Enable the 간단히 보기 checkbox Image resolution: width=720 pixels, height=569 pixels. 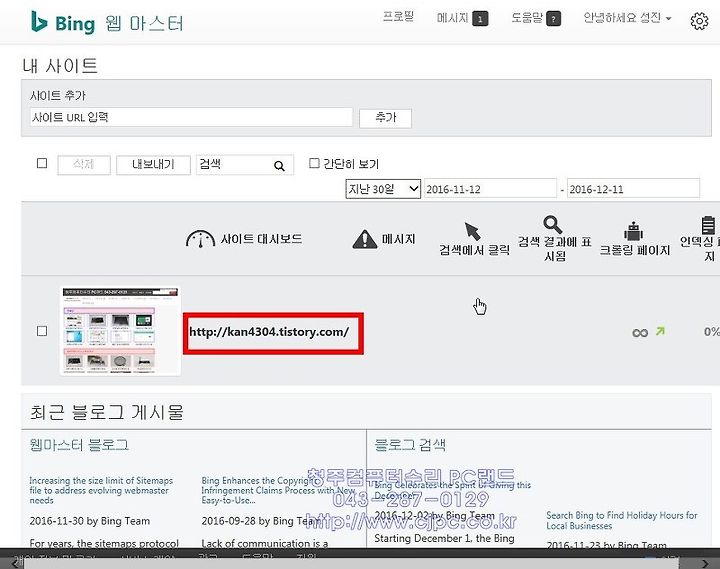point(314,163)
